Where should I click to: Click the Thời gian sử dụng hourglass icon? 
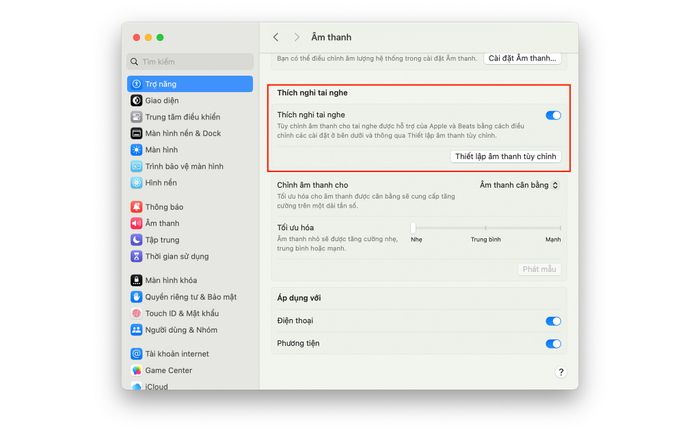coord(137,256)
